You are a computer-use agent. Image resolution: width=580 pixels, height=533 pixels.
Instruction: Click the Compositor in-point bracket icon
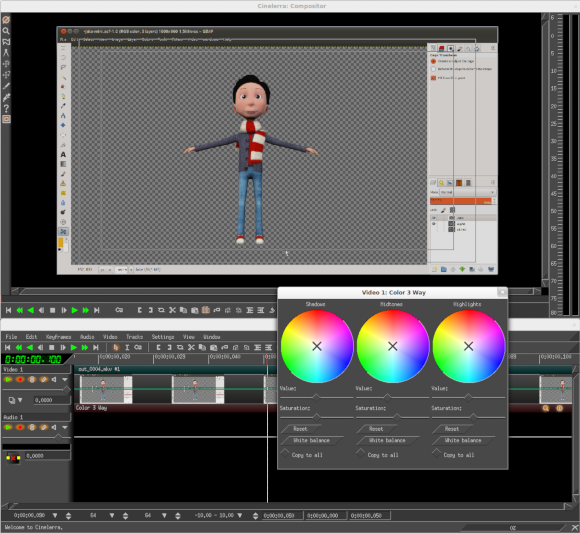139,310
